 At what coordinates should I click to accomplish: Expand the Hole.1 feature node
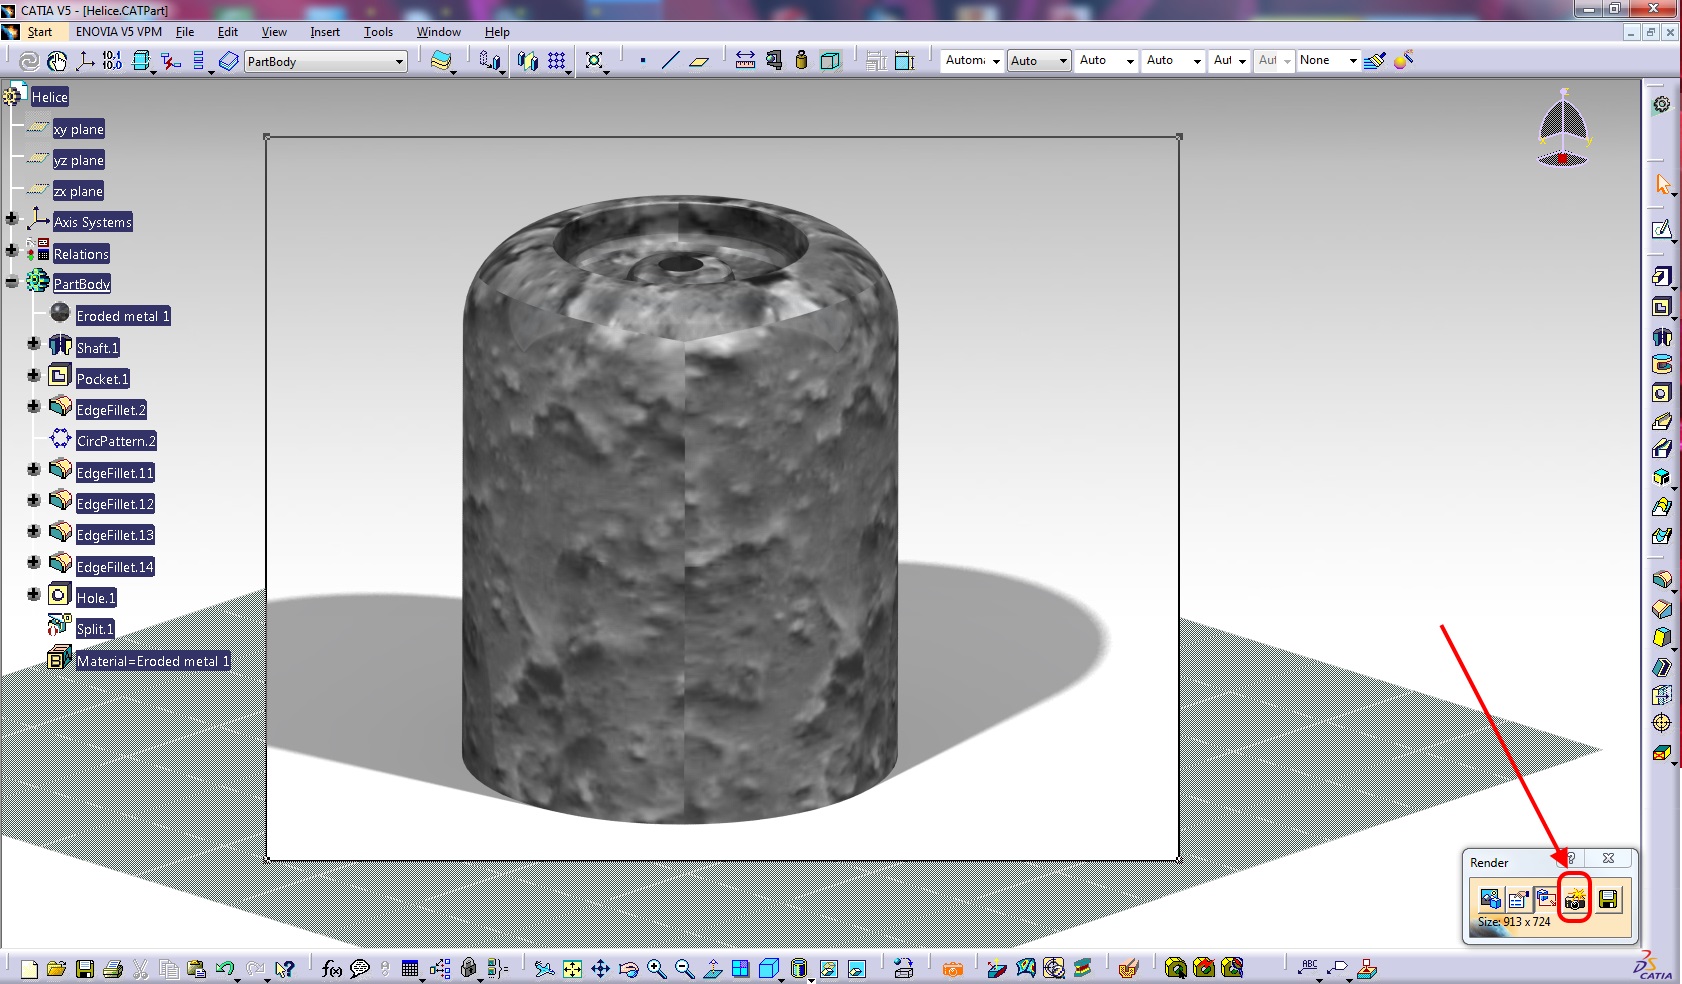(x=33, y=594)
